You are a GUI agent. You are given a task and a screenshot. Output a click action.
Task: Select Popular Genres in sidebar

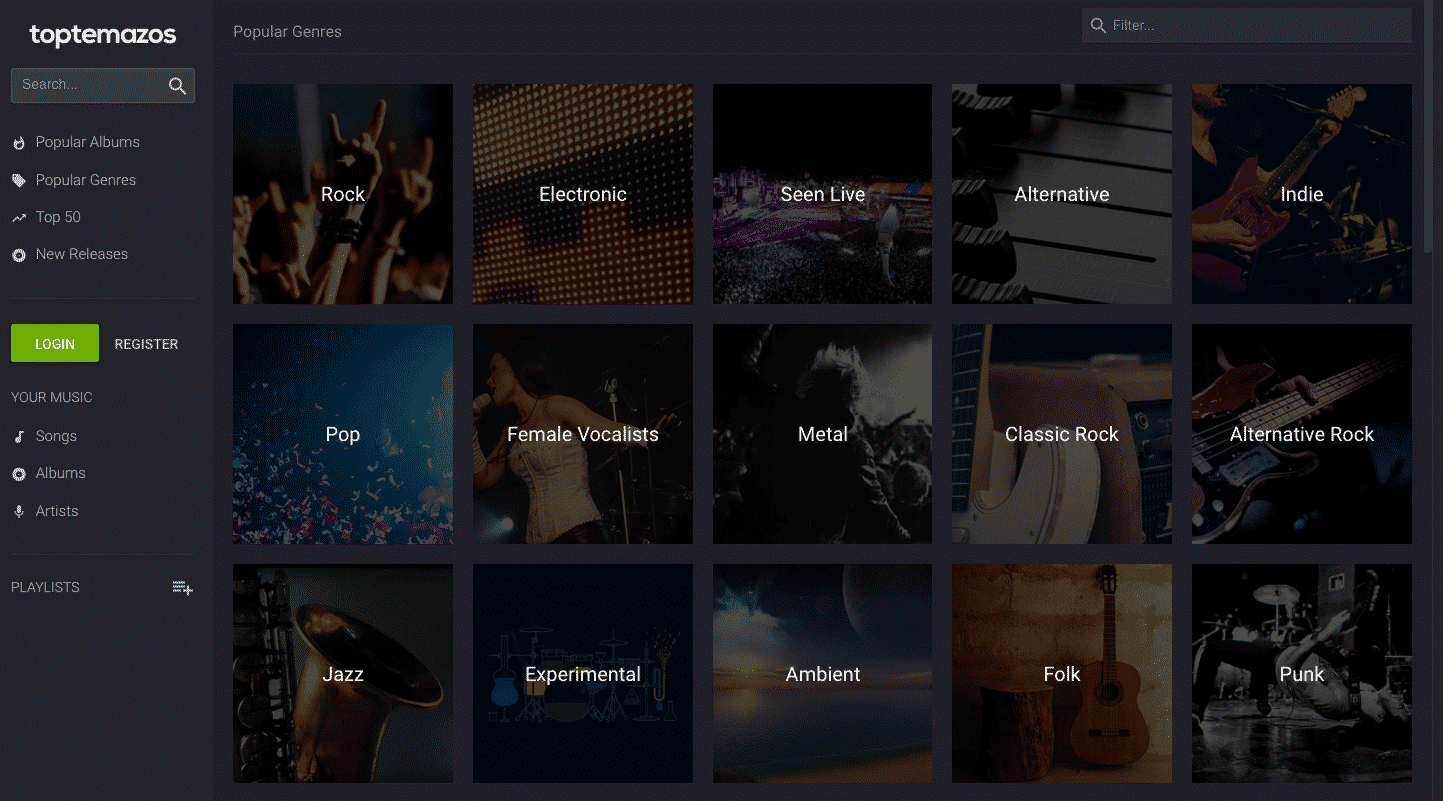(x=86, y=180)
